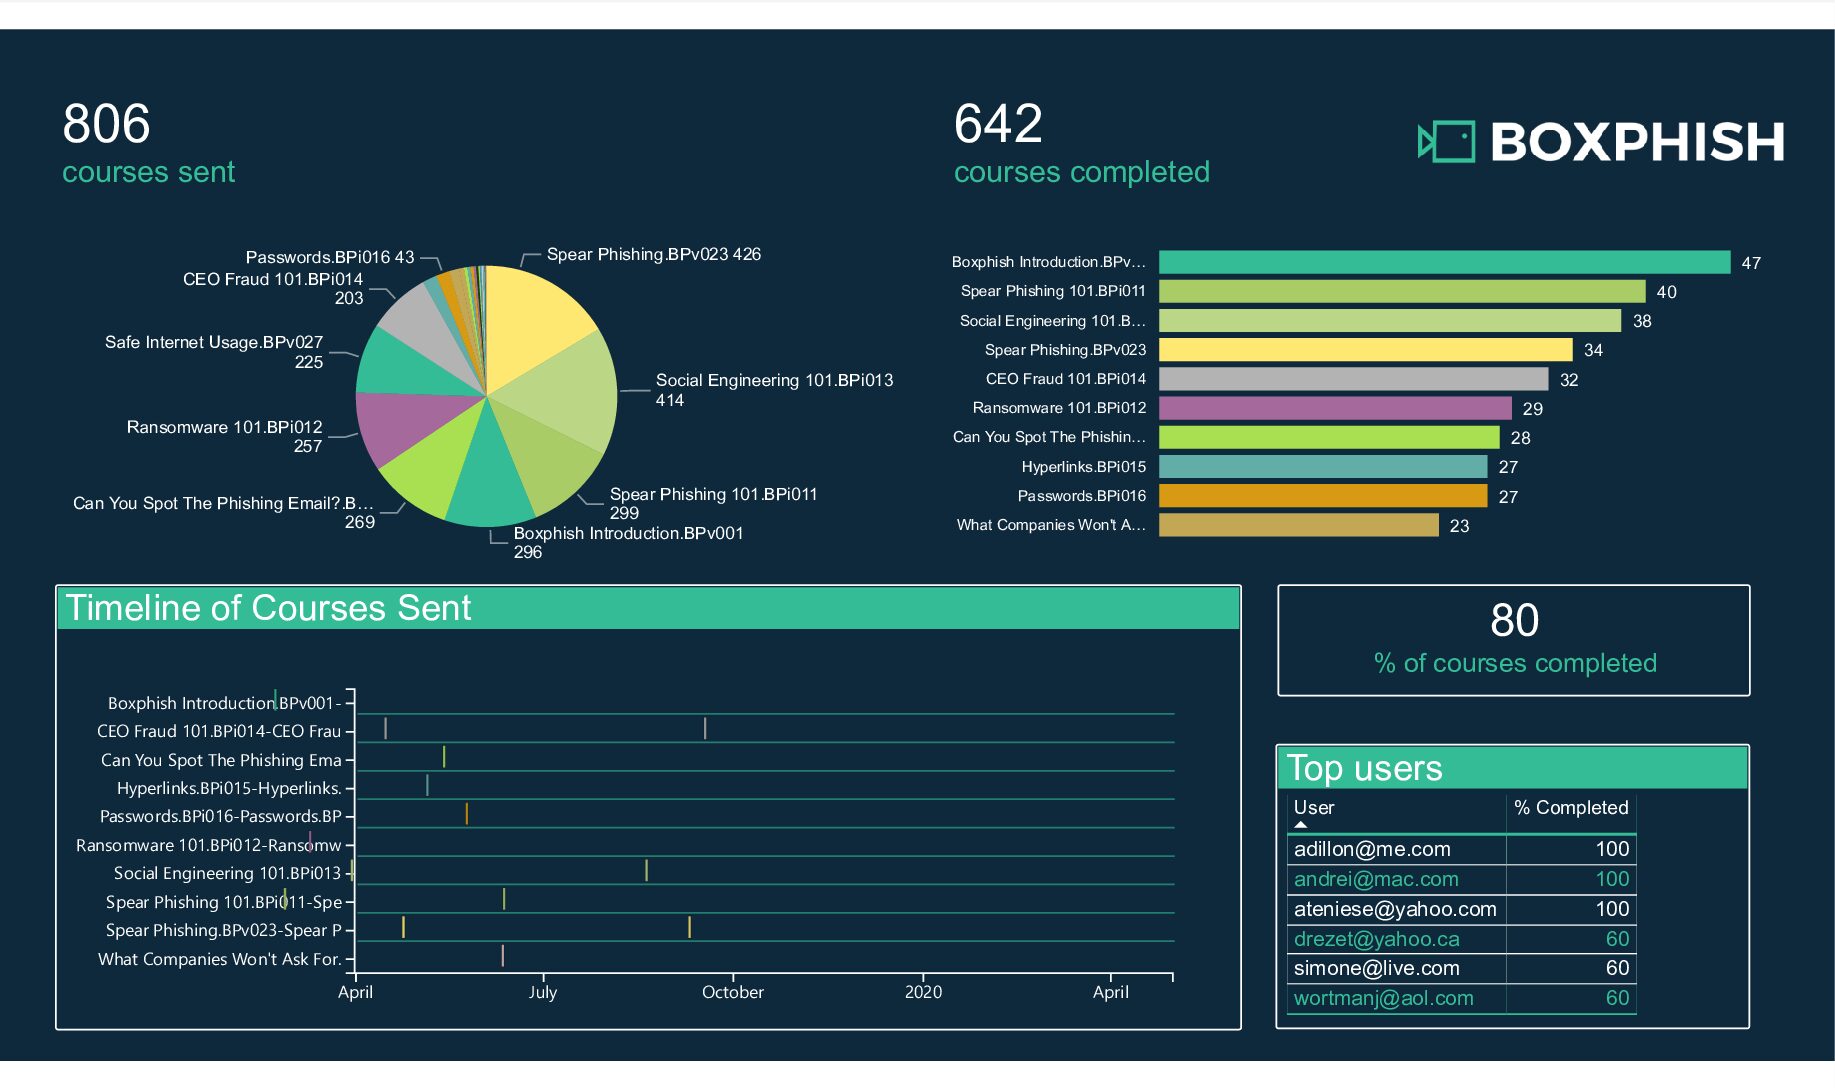The width and height of the screenshot is (1835, 1088).
Task: Select the 80 % of courses completed card
Action: 1513,640
